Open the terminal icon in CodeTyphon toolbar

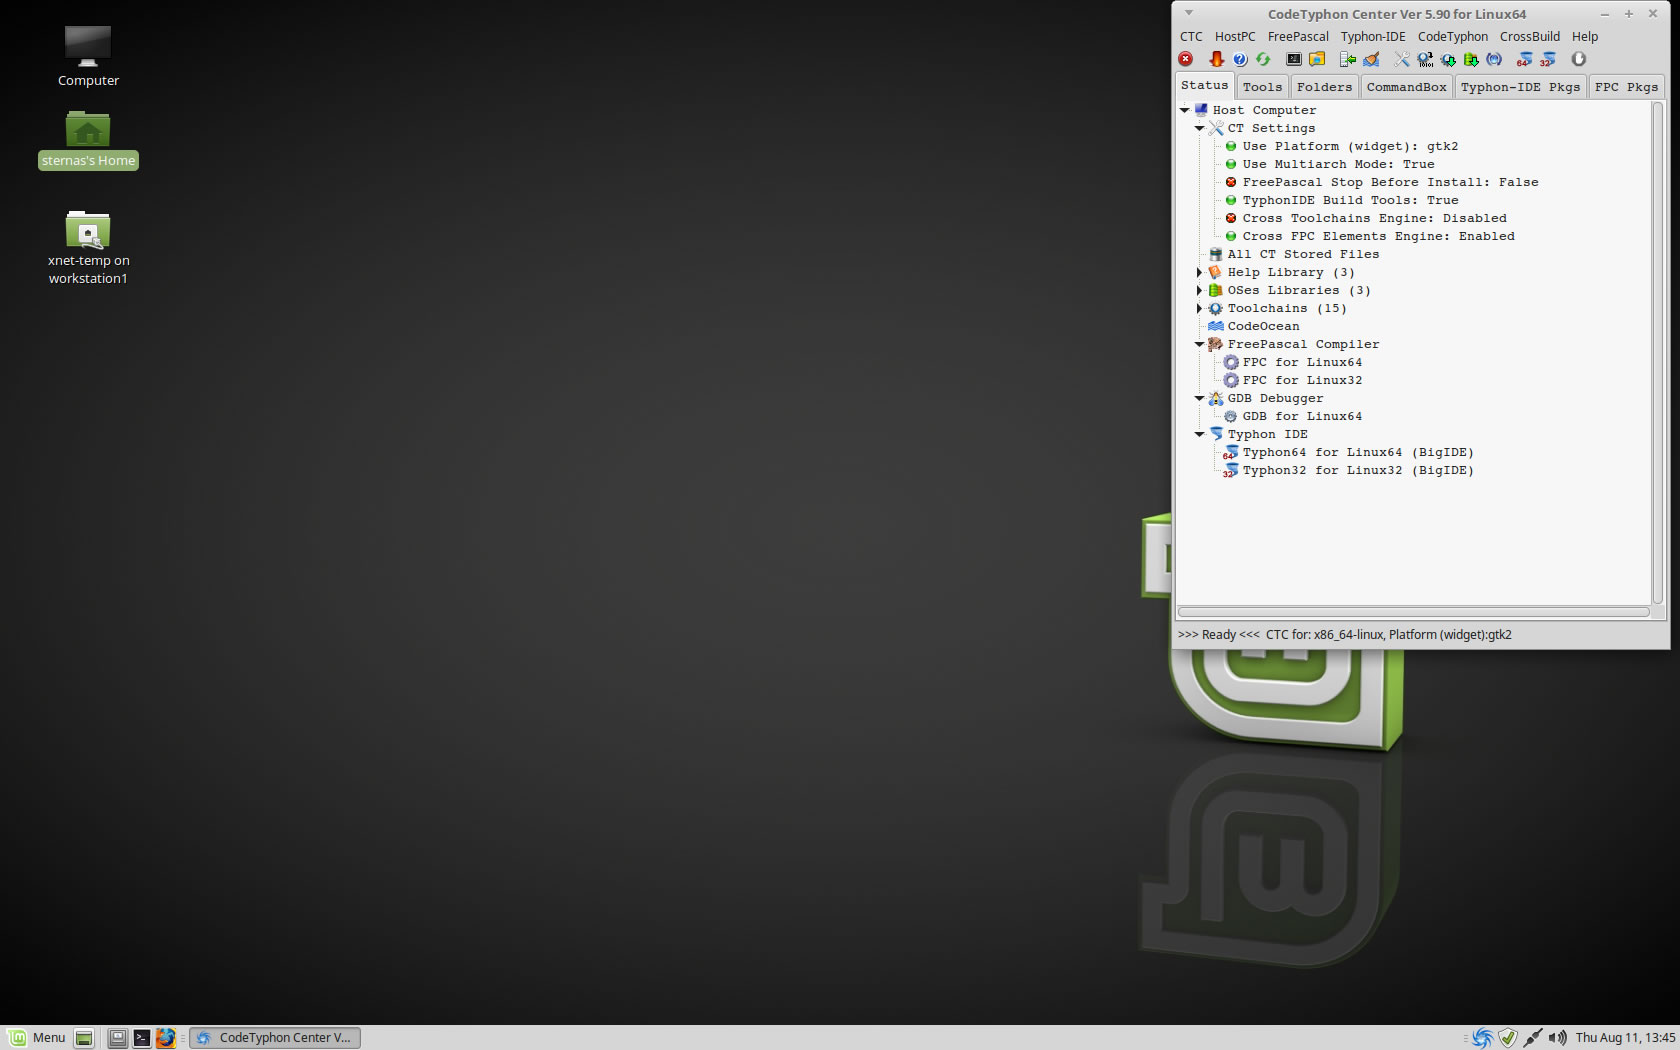point(1294,59)
